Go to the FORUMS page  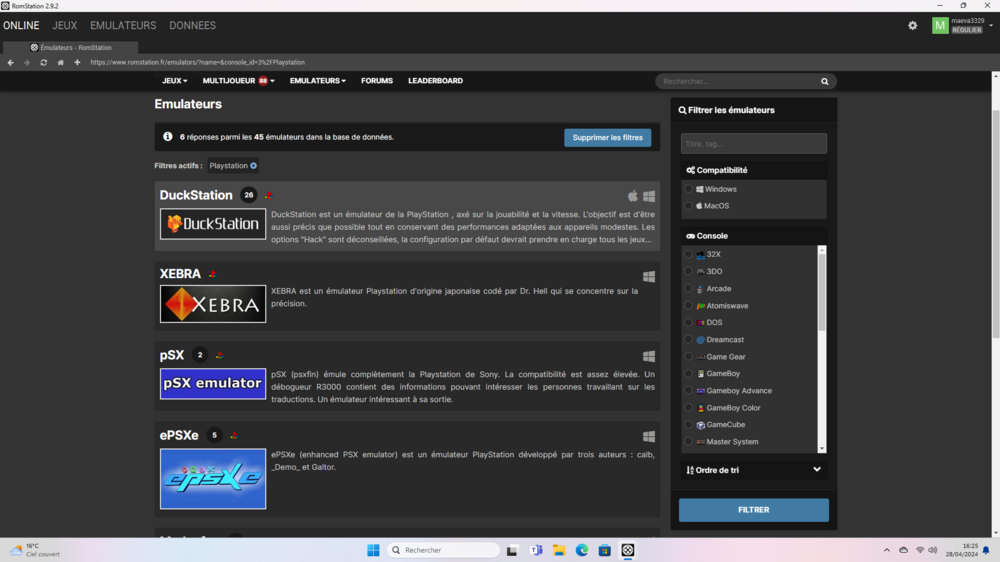377,81
